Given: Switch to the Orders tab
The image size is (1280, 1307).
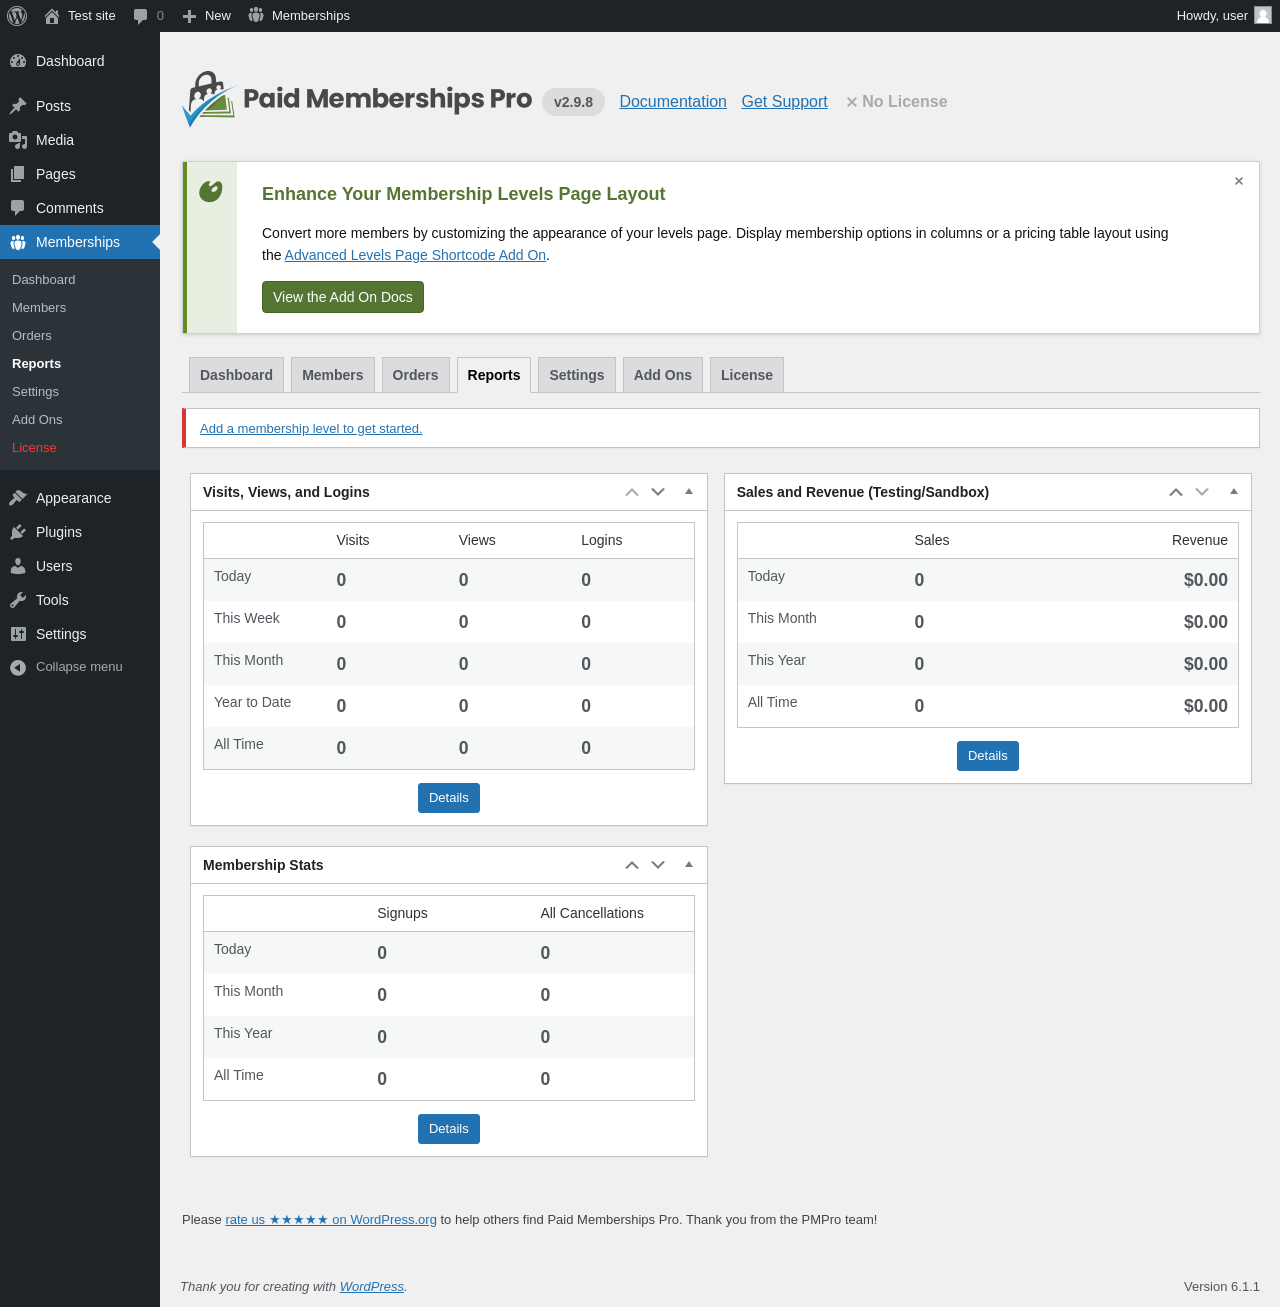Looking at the screenshot, I should tap(415, 375).
